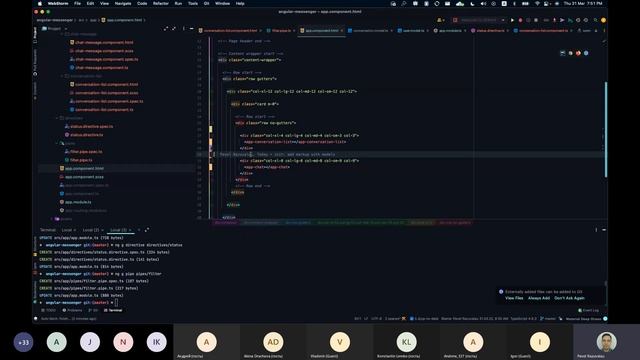Open the file in Firefox via browser icon
The width and height of the screenshot is (640, 360).
pyautogui.click(x=578, y=53)
